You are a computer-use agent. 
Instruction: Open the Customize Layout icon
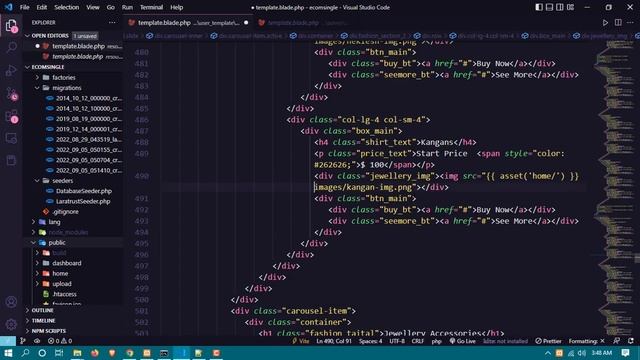pyautogui.click(x=570, y=7)
